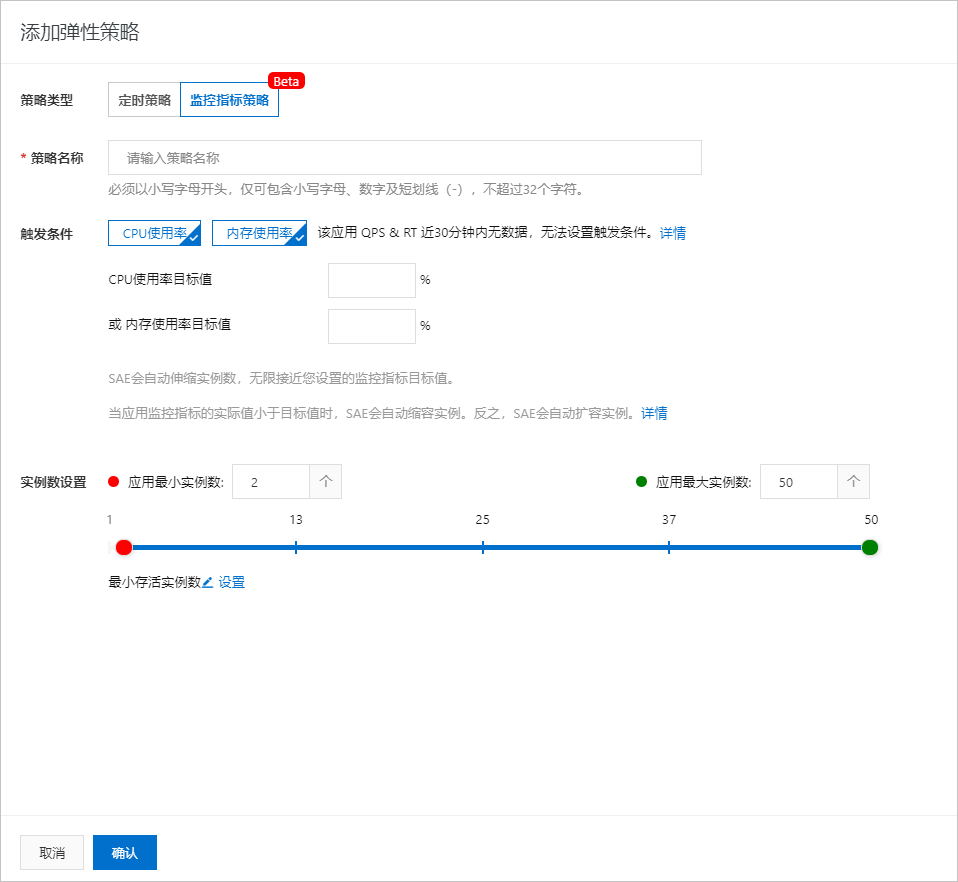Click the pencil edit icon beside 最小存活实例数

[x=208, y=583]
